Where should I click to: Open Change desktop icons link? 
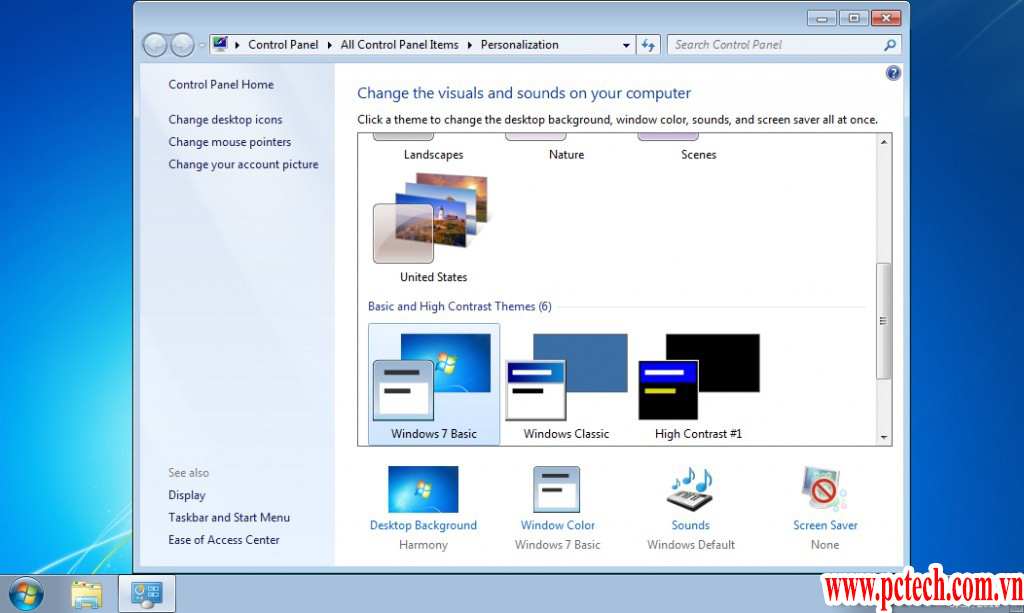point(225,120)
